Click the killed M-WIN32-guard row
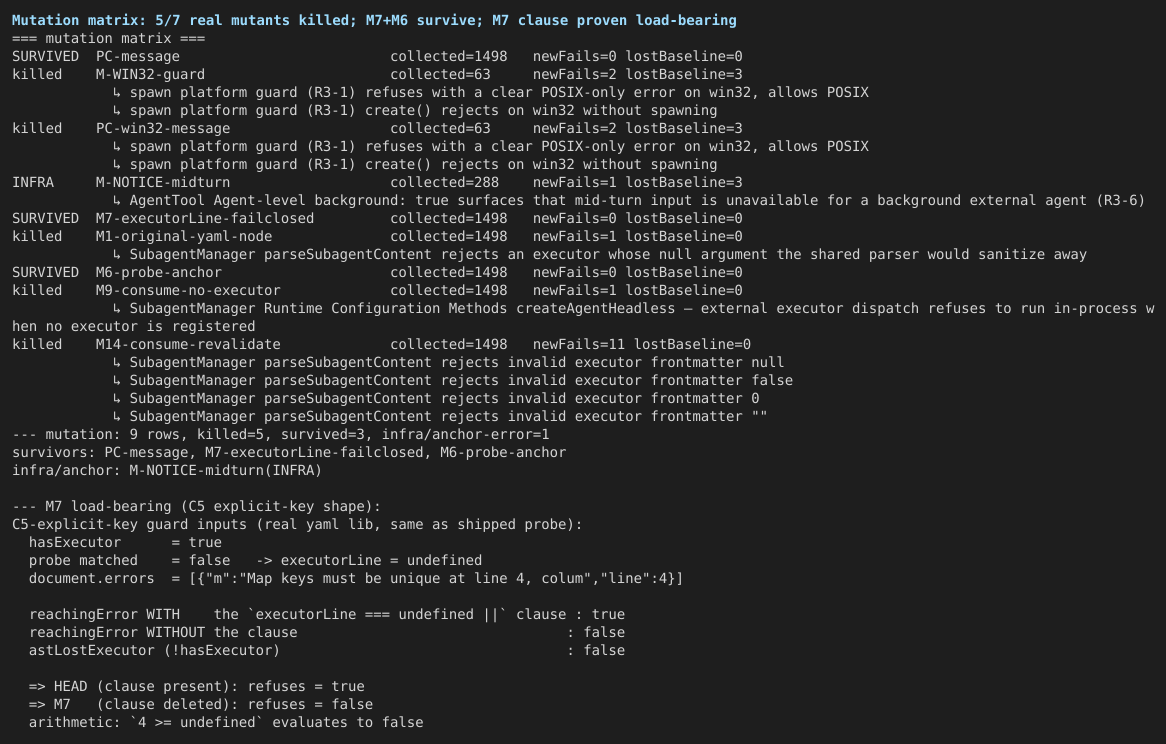Image resolution: width=1166 pixels, height=744 pixels. (377, 74)
